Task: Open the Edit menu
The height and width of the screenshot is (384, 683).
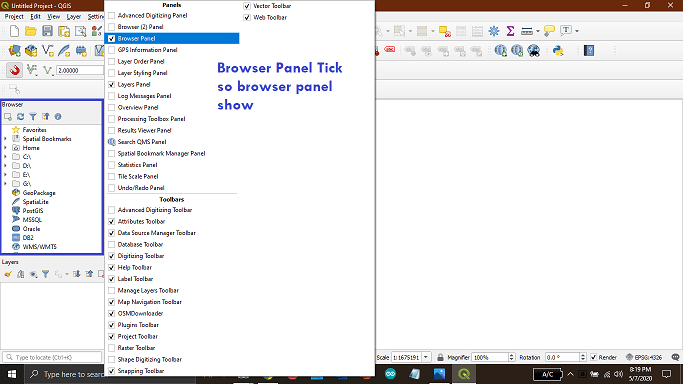Action: (x=35, y=17)
